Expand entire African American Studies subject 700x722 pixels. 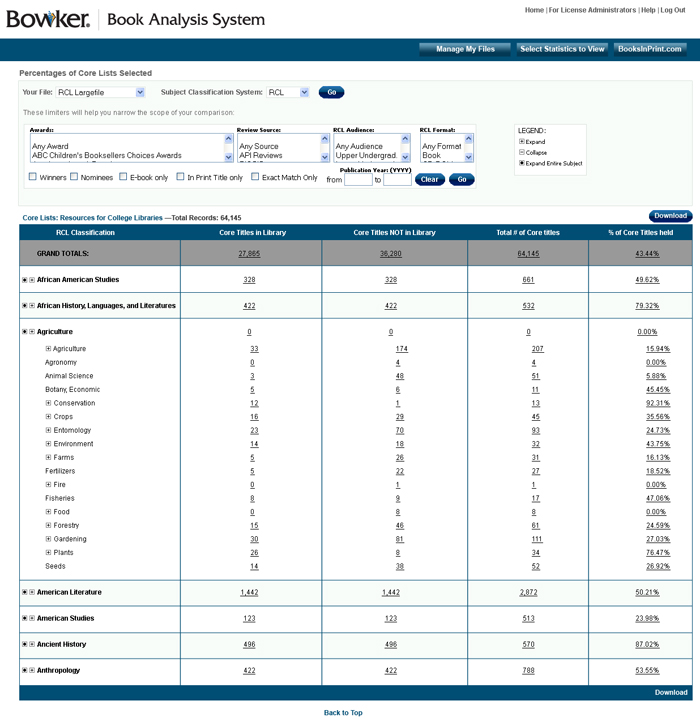tap(25, 280)
